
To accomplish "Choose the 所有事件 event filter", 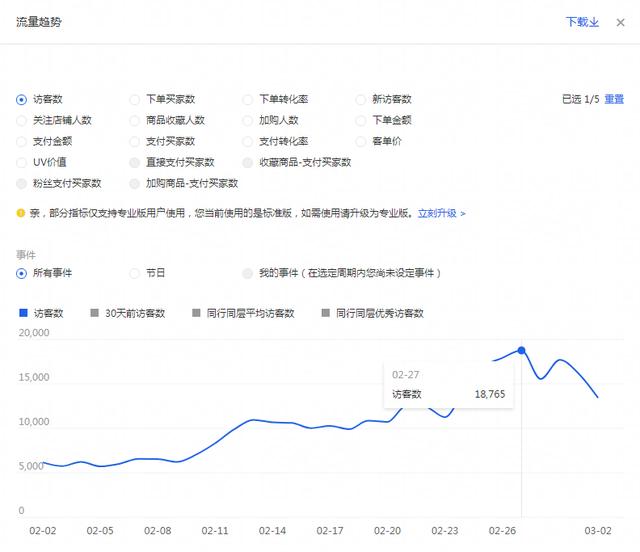I will [x=21, y=273].
